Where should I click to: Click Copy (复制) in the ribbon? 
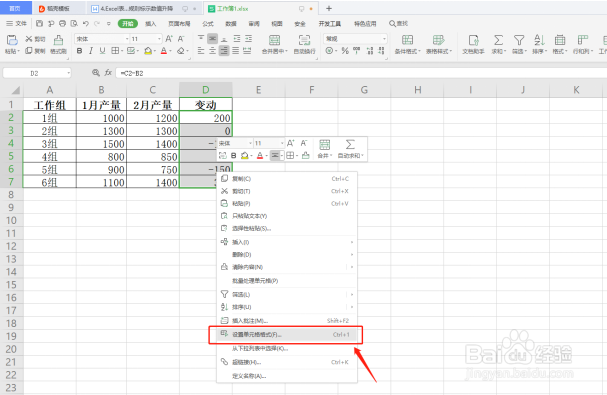[35, 51]
